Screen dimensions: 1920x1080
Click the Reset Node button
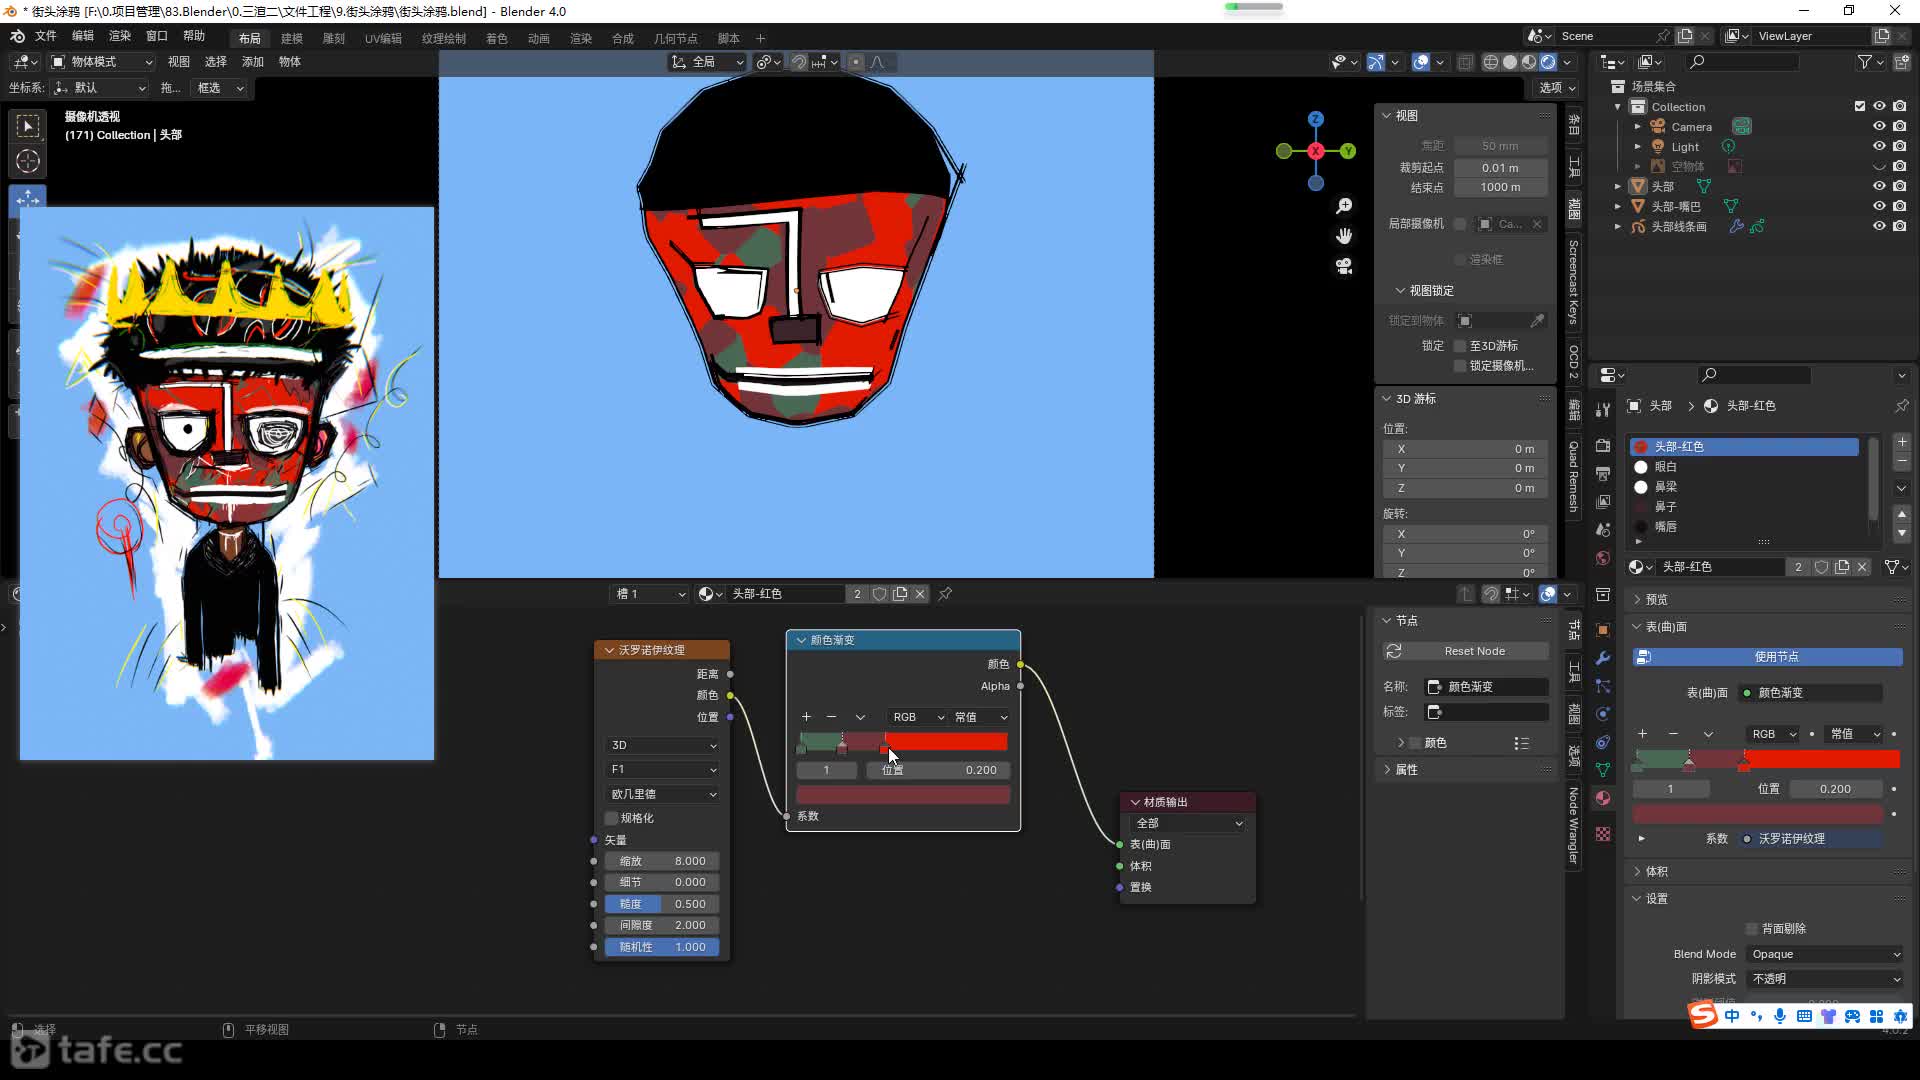pyautogui.click(x=1466, y=651)
